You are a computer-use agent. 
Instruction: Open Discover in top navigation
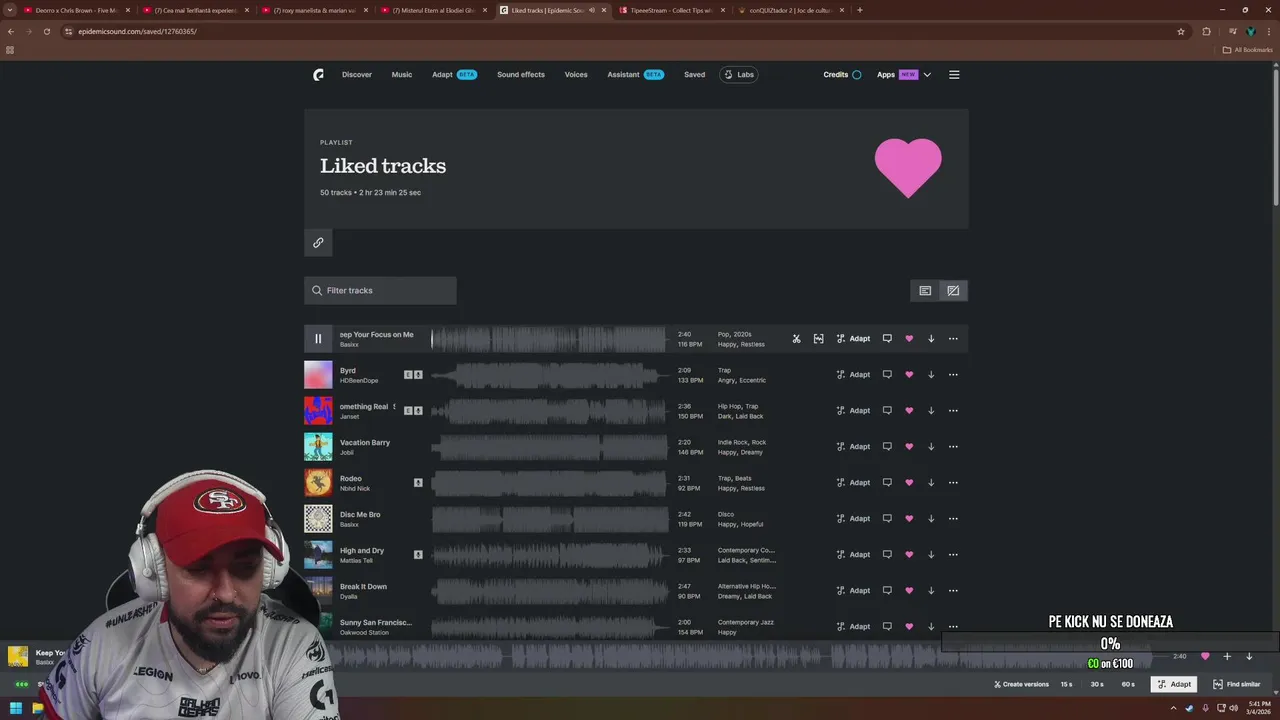(357, 75)
